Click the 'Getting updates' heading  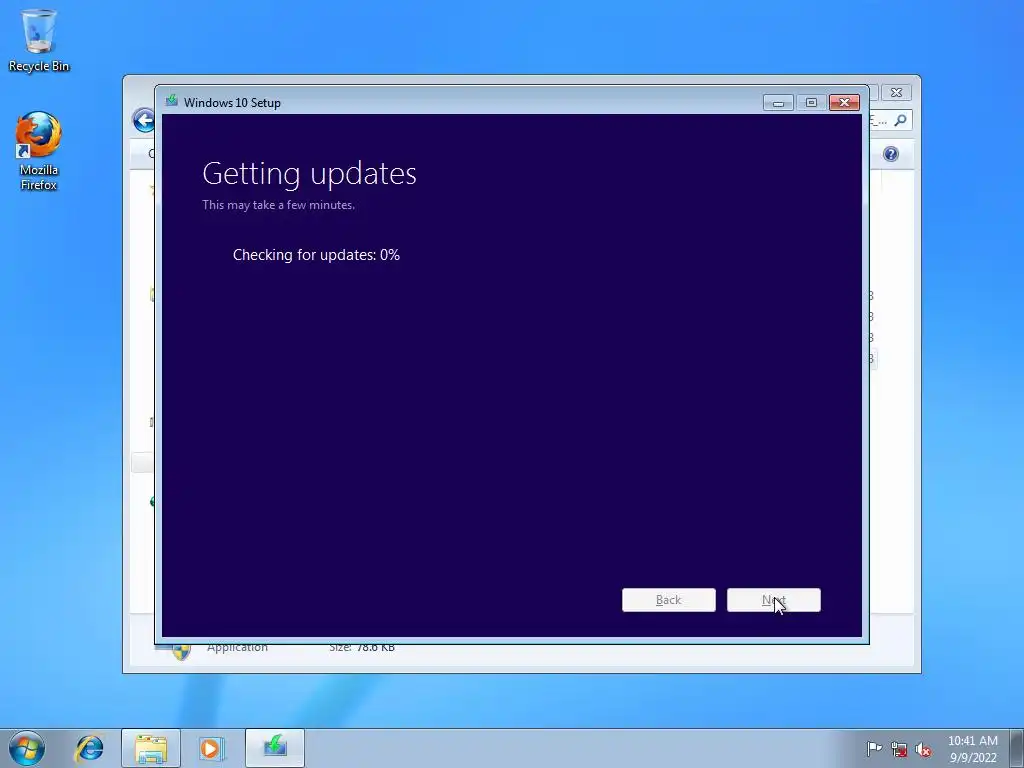pos(309,173)
